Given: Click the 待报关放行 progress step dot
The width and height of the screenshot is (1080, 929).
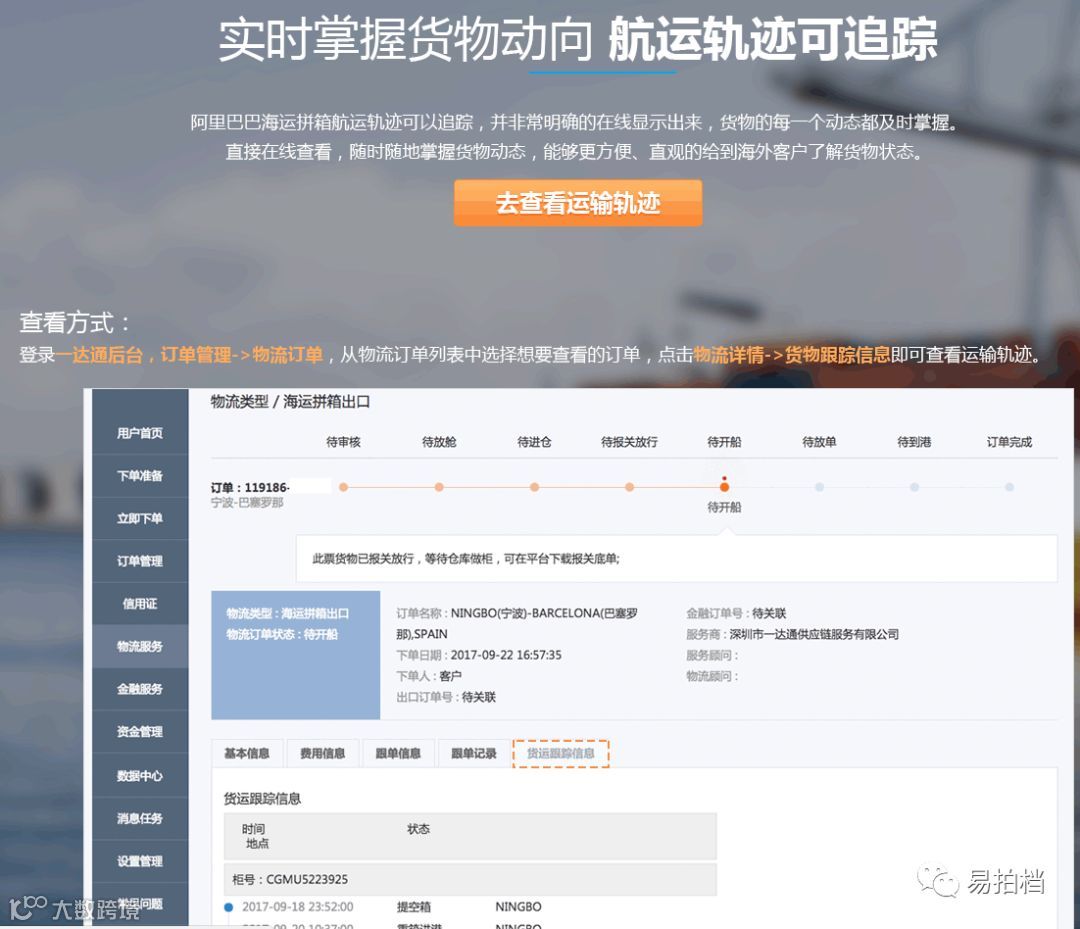Looking at the screenshot, I should [x=630, y=488].
